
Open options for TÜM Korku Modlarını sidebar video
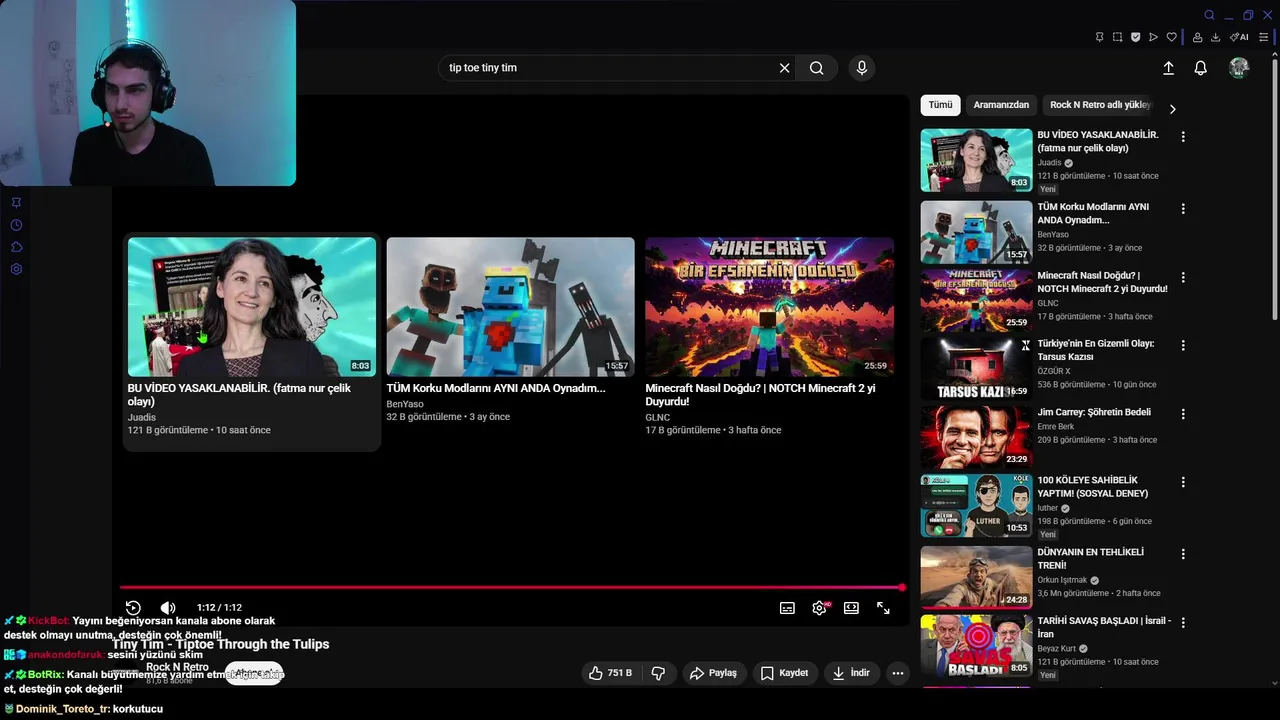tap(1183, 209)
